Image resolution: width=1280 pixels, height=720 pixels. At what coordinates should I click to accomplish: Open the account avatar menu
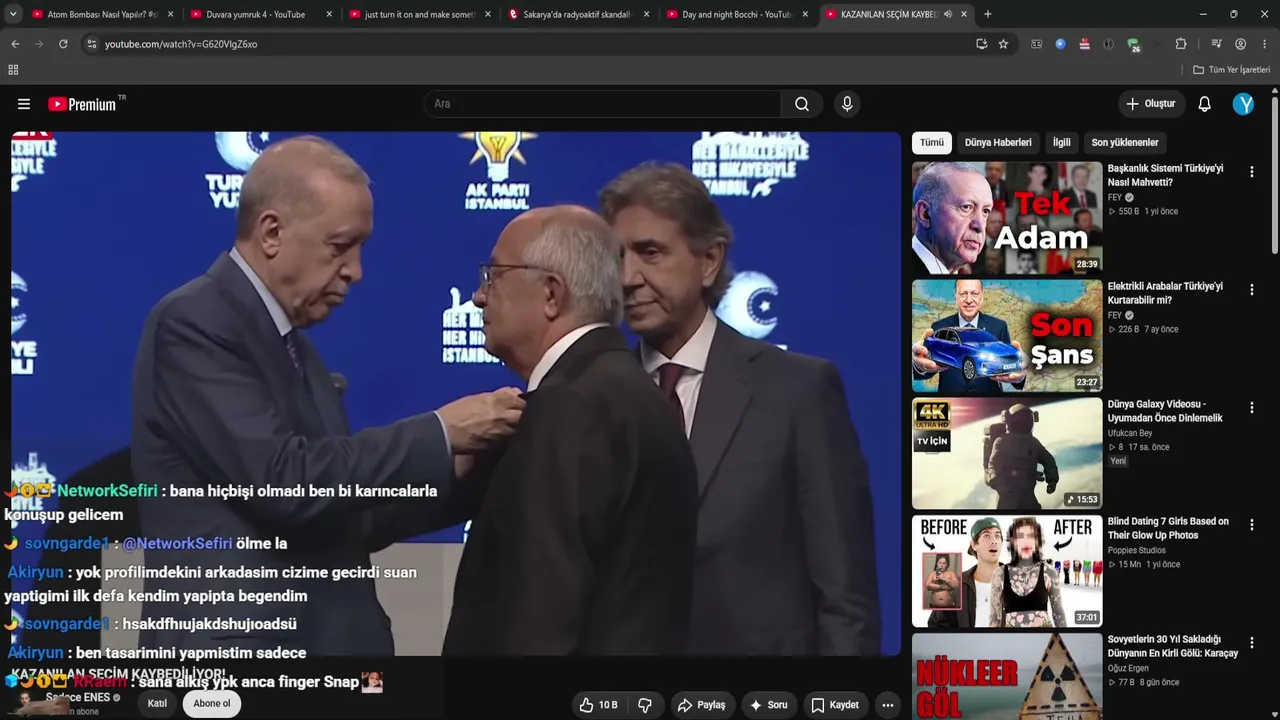tap(1243, 104)
